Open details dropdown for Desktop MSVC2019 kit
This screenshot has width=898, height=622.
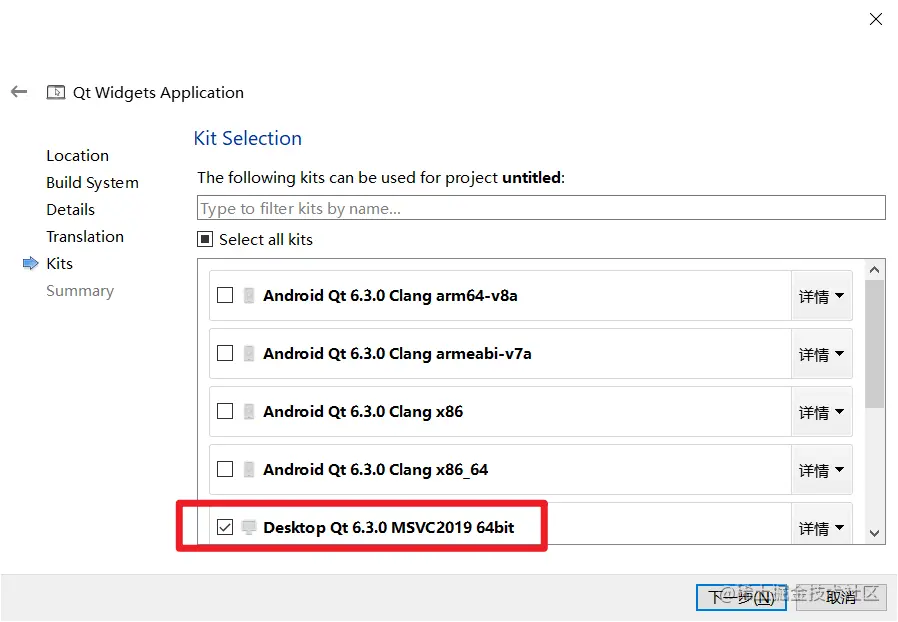coord(821,527)
